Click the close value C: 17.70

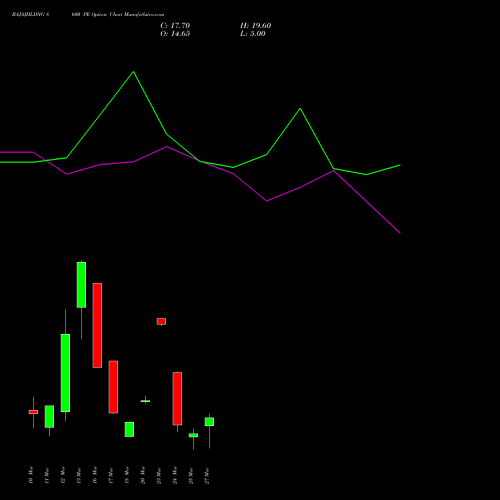click(x=175, y=26)
